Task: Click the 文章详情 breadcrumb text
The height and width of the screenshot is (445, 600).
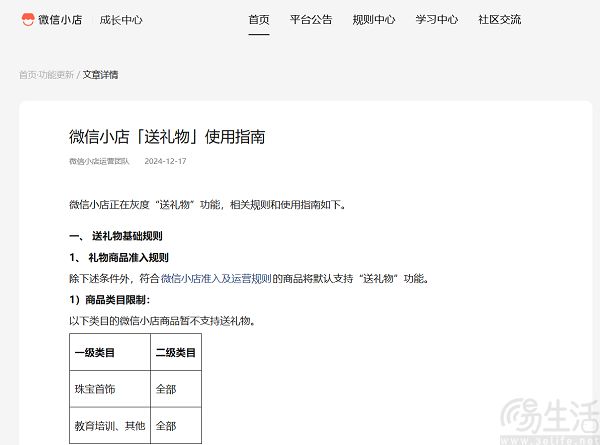Action: click(100, 75)
